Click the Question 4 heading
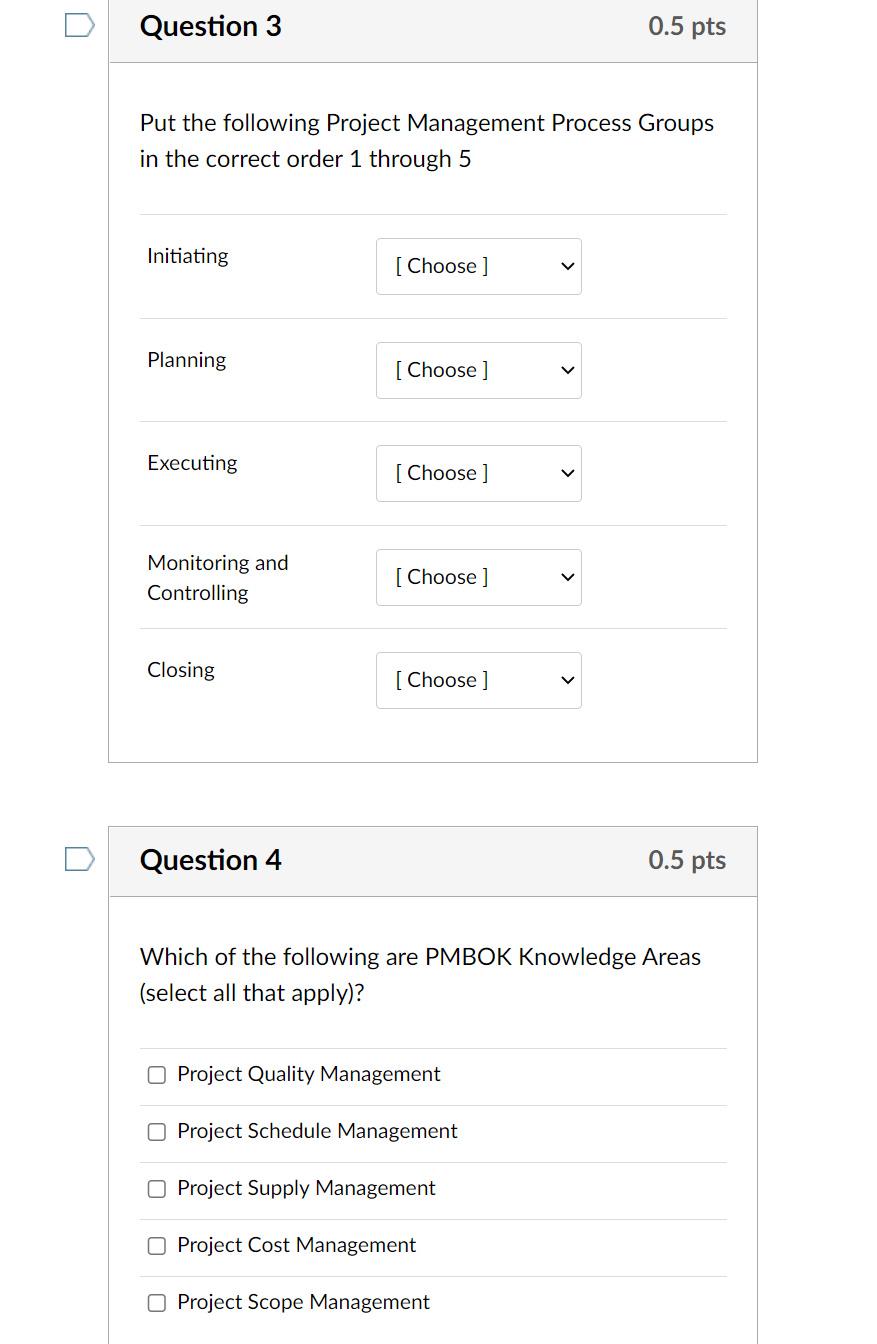The height and width of the screenshot is (1344, 877). 211,860
